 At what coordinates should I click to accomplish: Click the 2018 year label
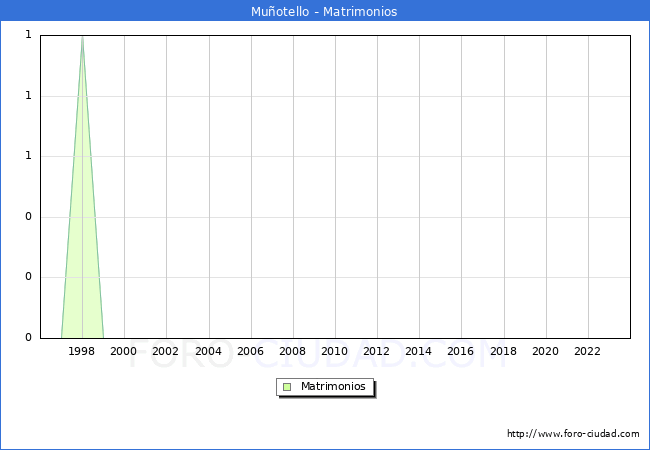pyautogui.click(x=503, y=352)
